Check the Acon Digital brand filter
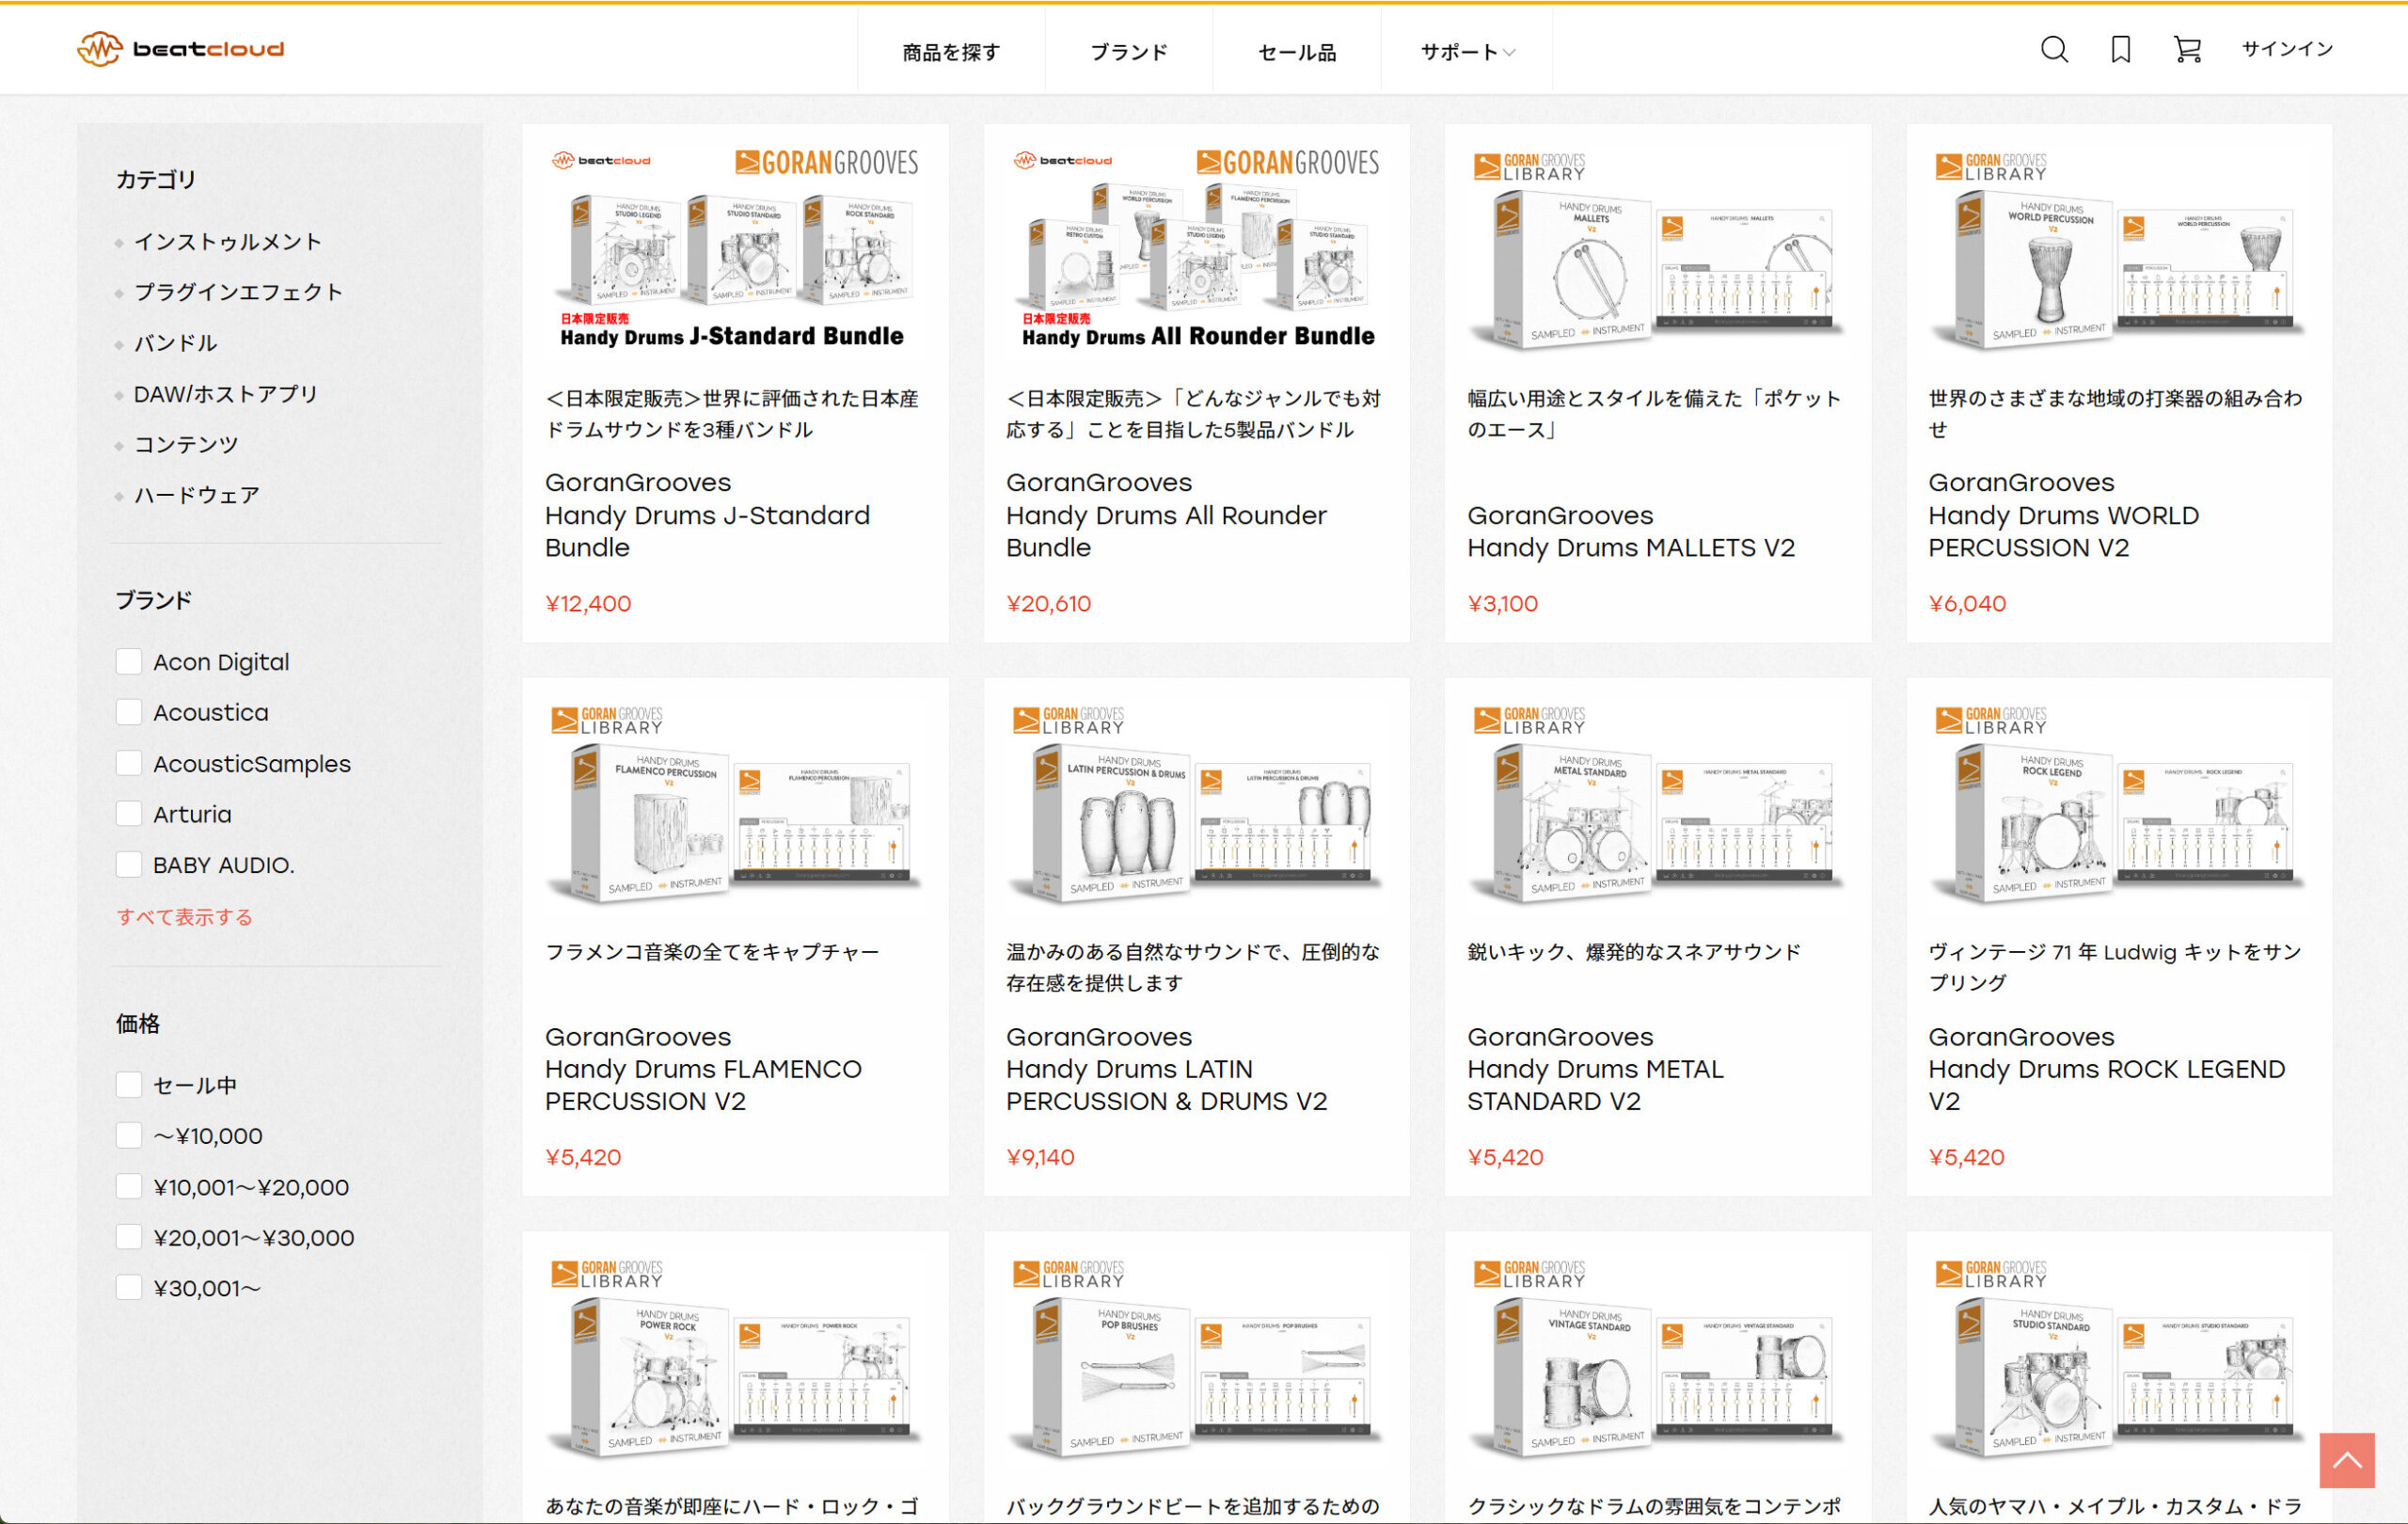 click(x=129, y=662)
